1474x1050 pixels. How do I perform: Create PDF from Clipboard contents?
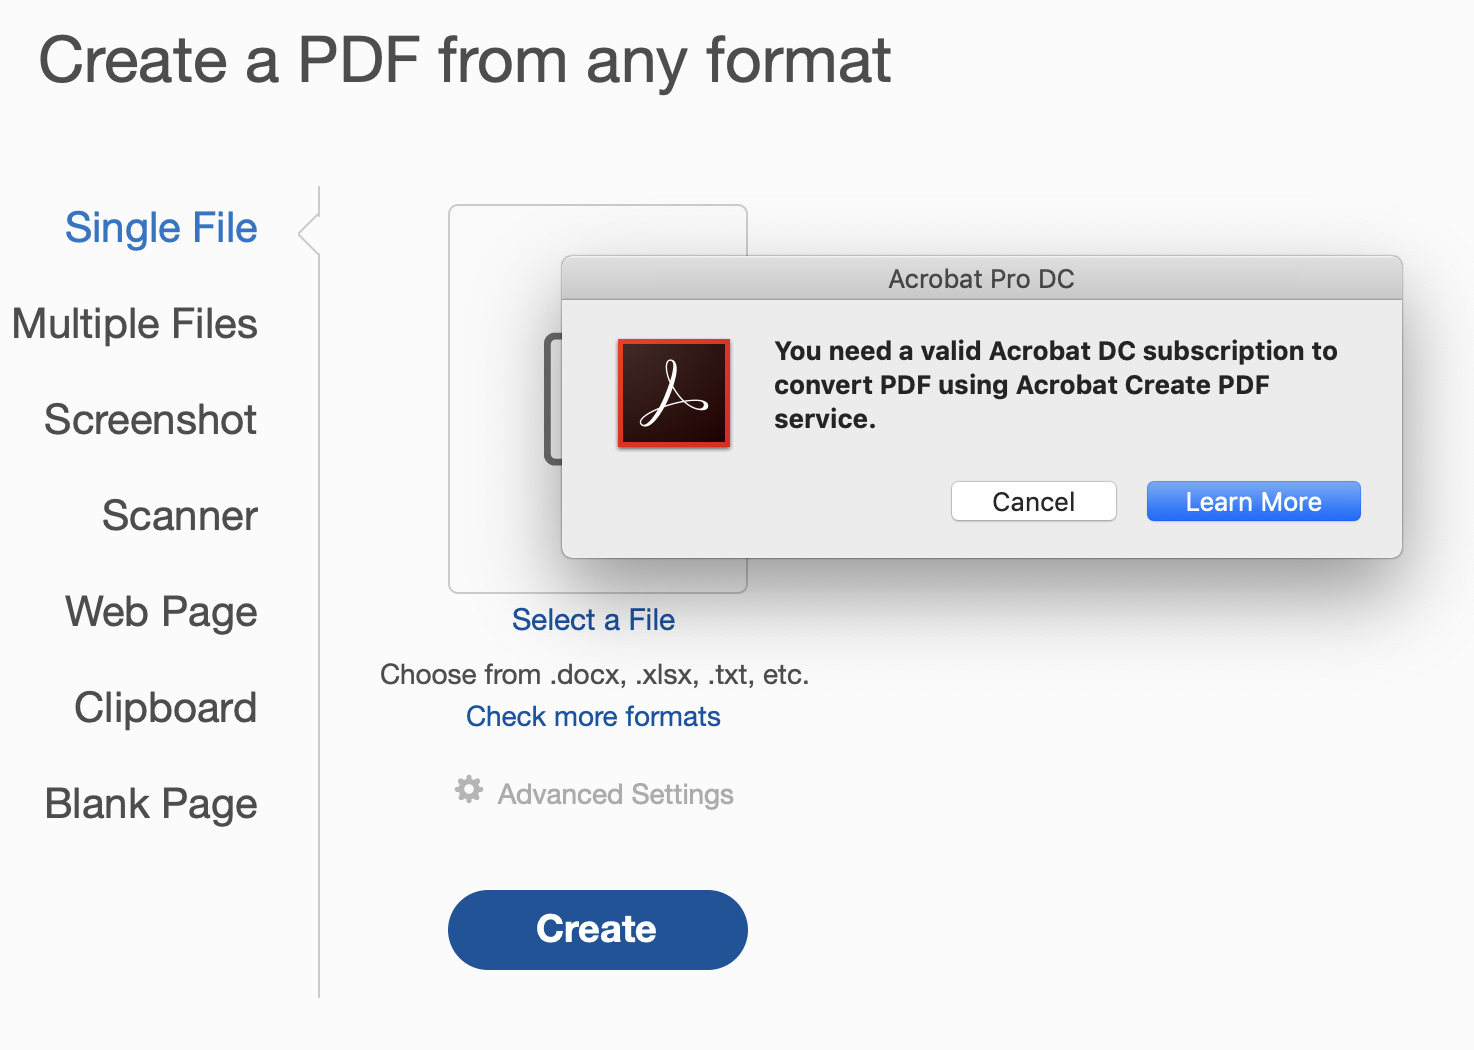point(165,707)
